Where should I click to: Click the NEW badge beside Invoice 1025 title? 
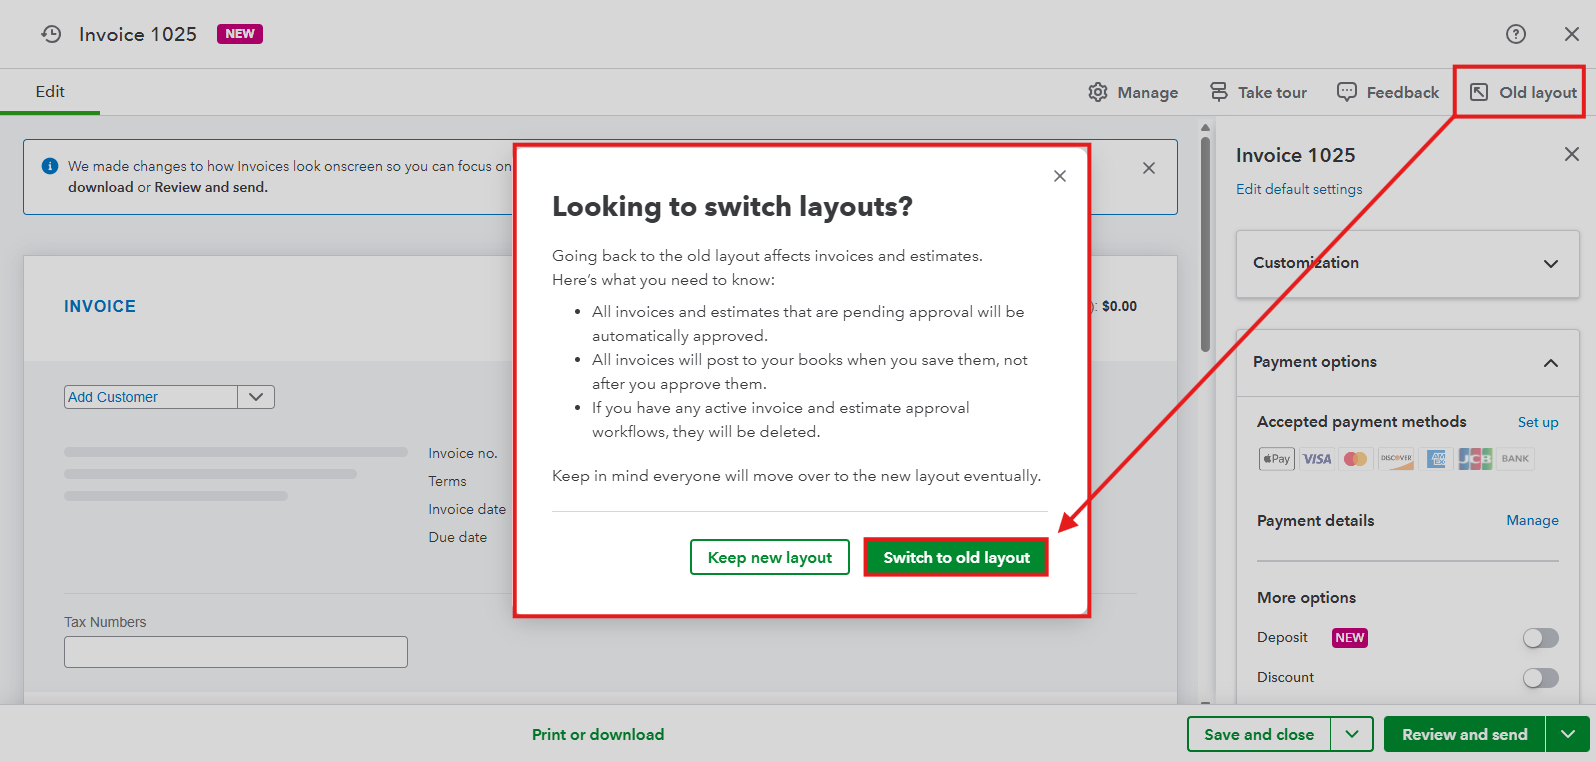(x=240, y=34)
